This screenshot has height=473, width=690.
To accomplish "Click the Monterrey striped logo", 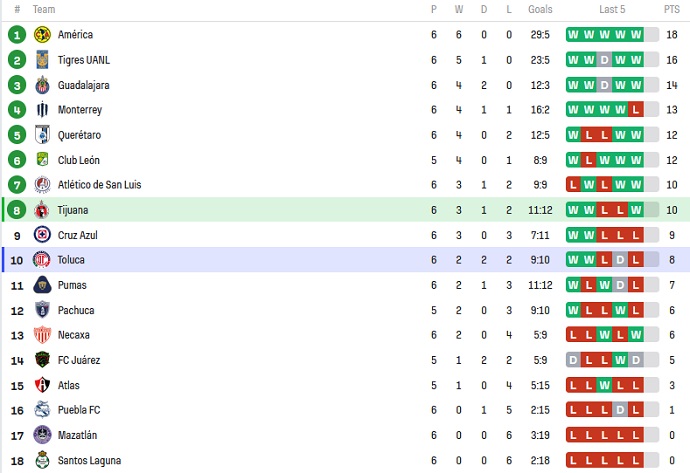I will click(42, 110).
